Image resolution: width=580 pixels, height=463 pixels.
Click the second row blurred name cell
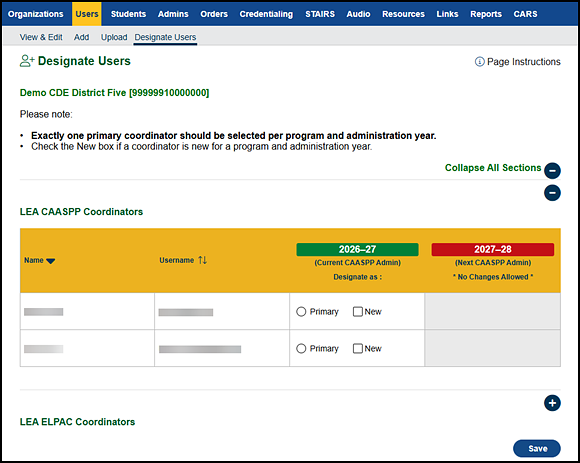tap(44, 349)
